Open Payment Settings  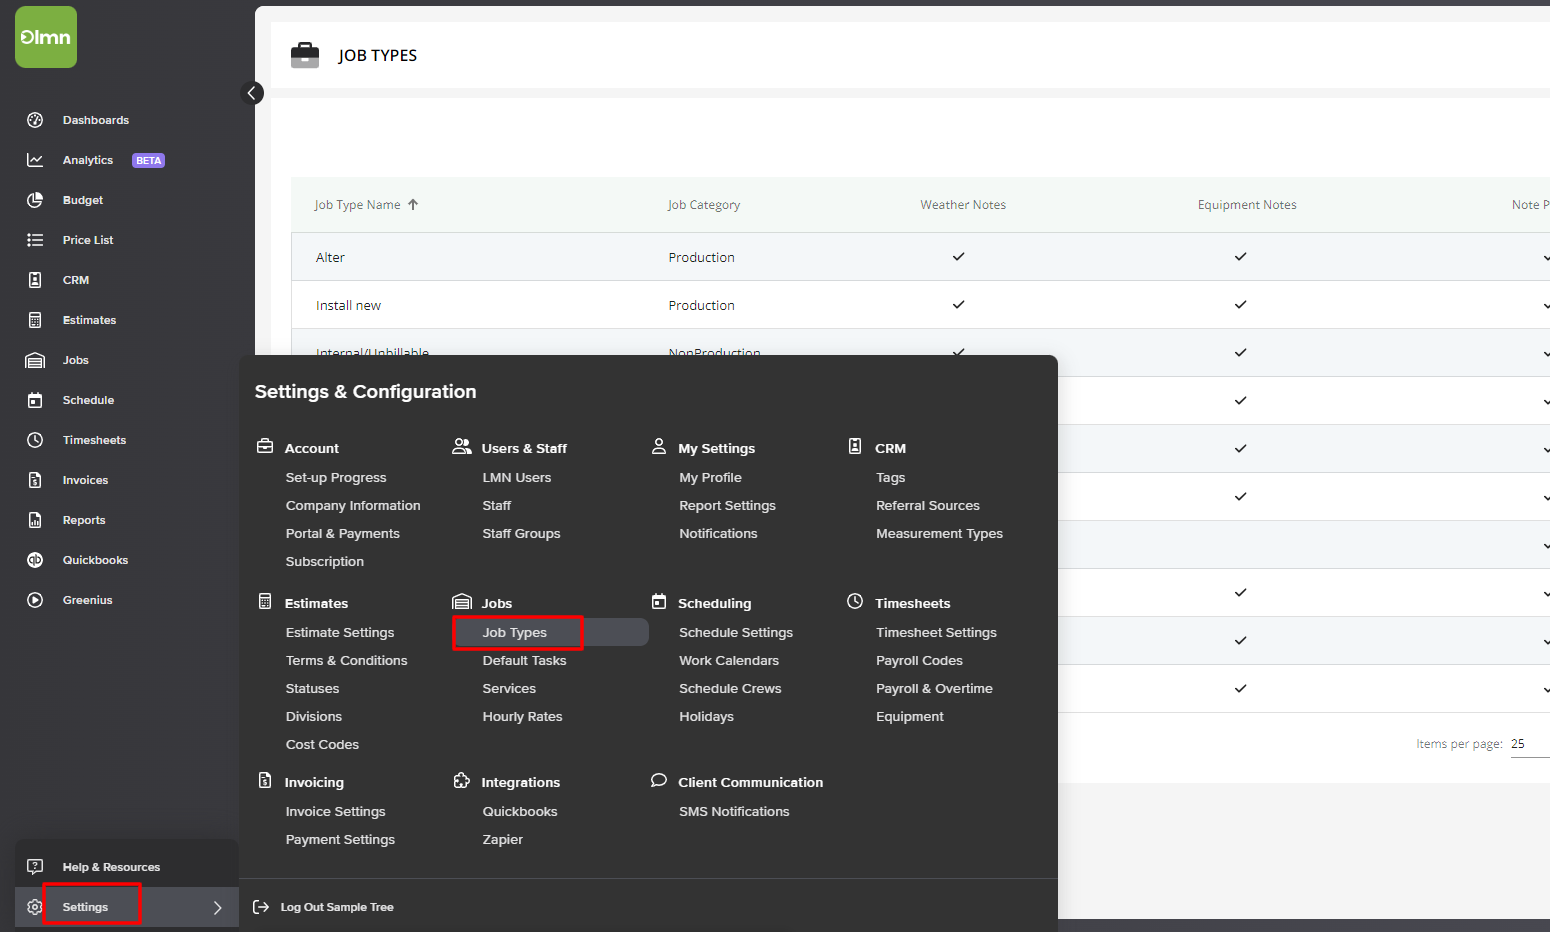(x=340, y=839)
